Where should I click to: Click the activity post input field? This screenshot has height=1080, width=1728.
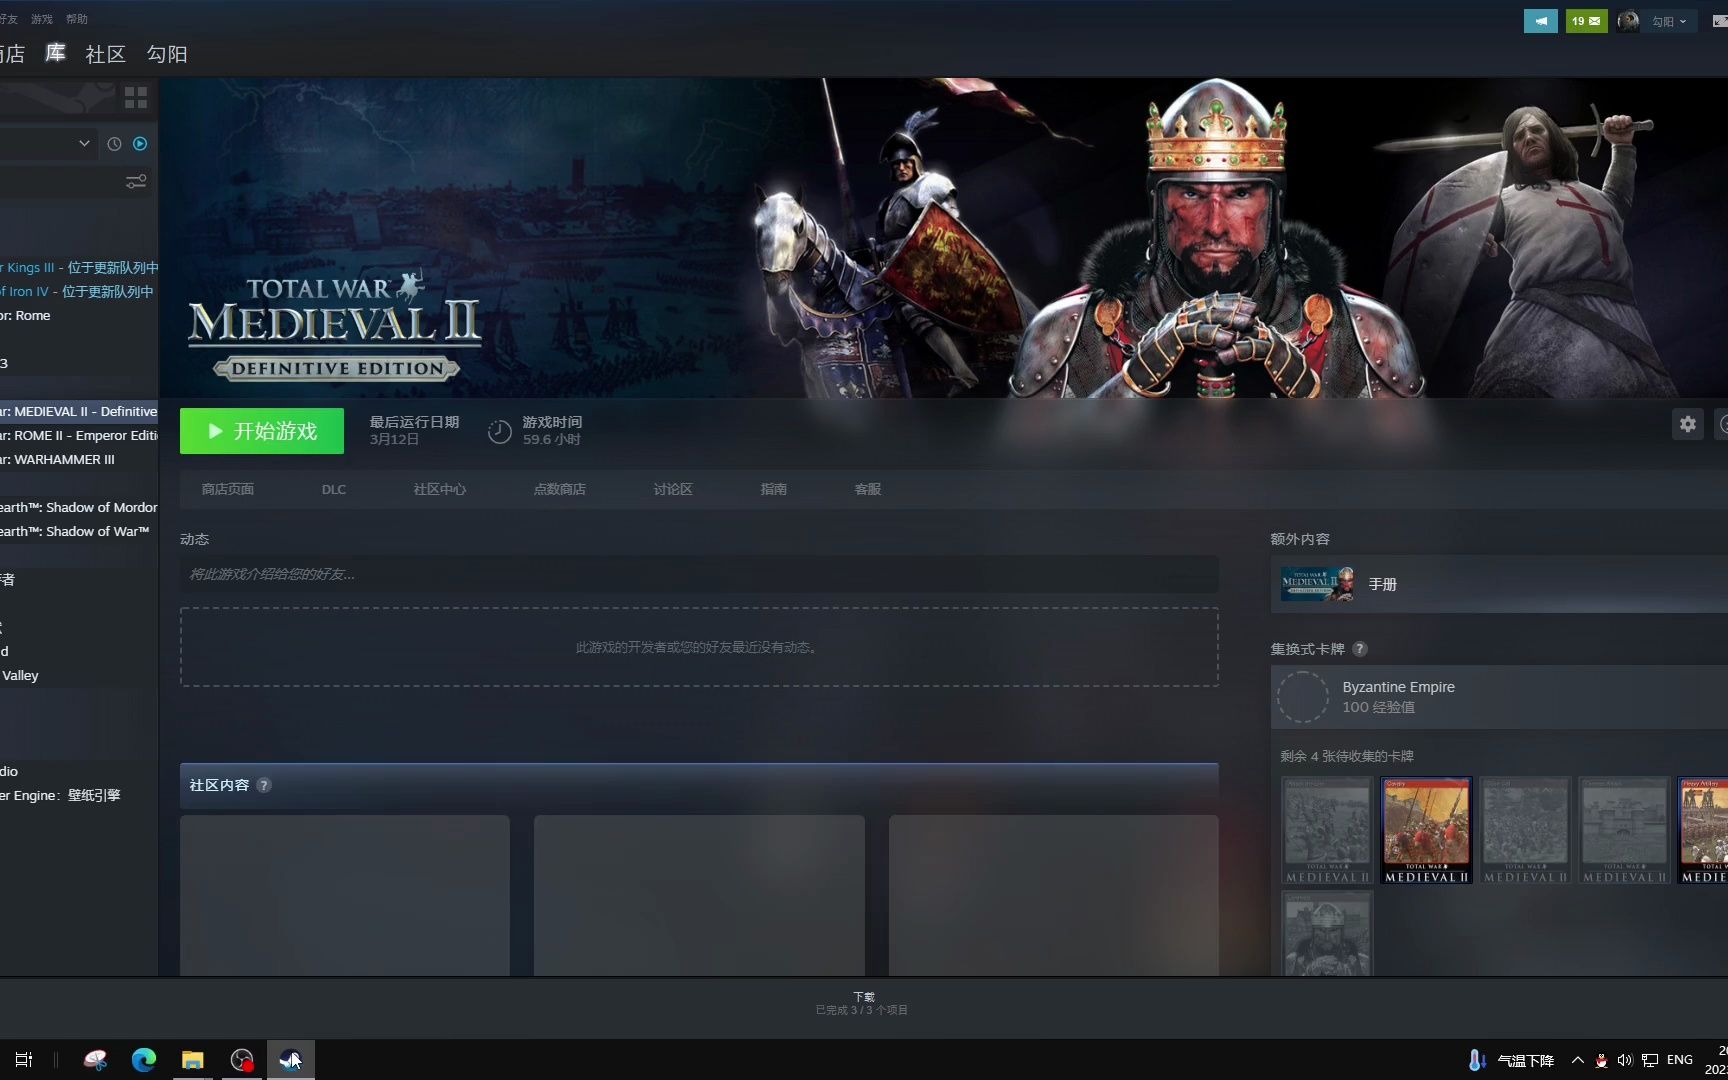point(699,574)
